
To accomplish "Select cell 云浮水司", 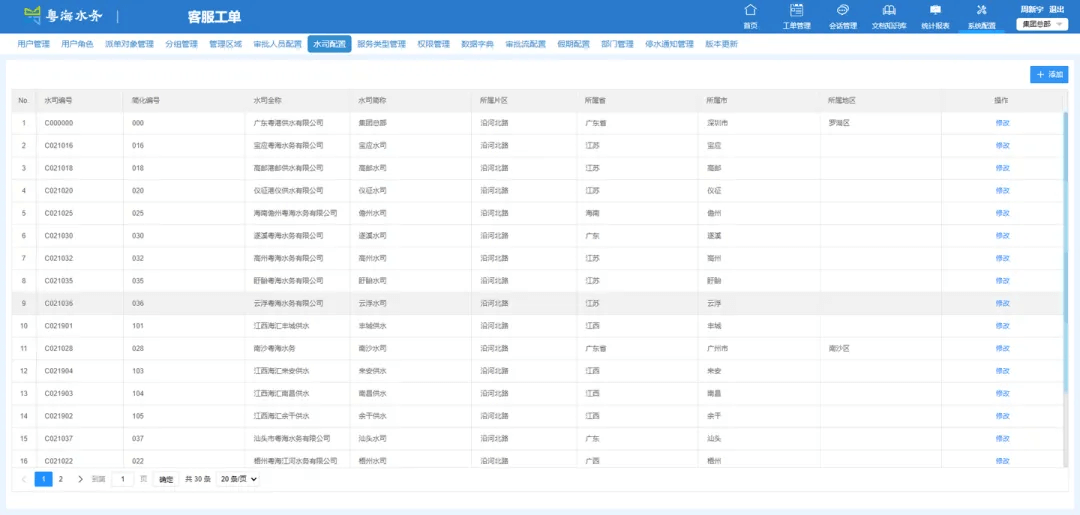I will [373, 304].
